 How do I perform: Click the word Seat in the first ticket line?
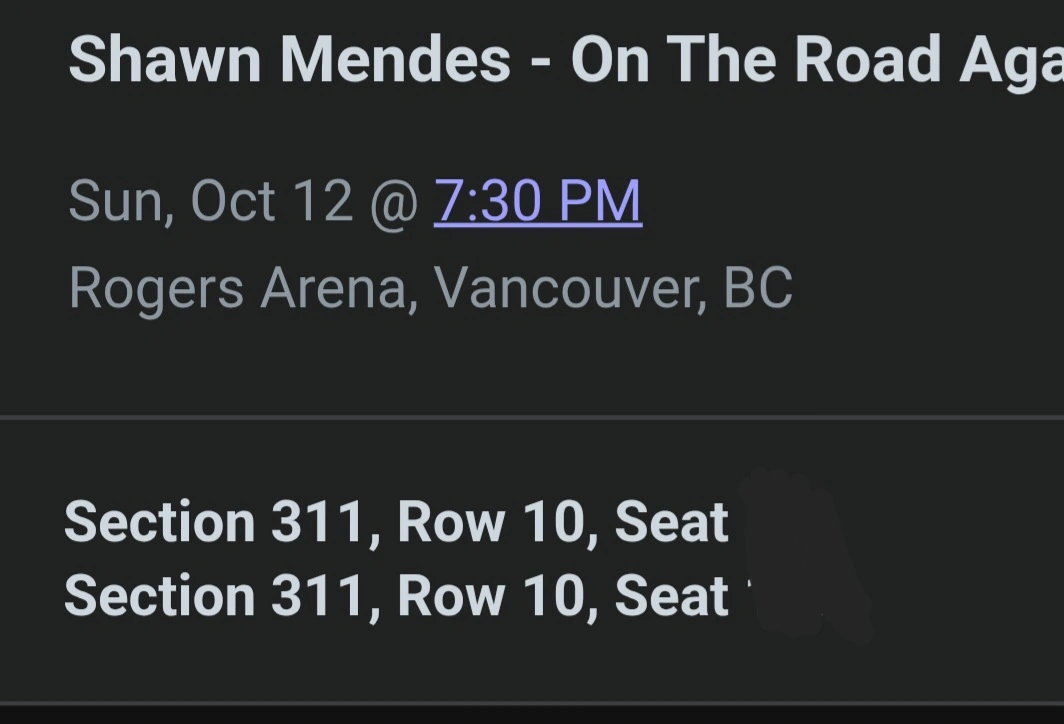(671, 522)
